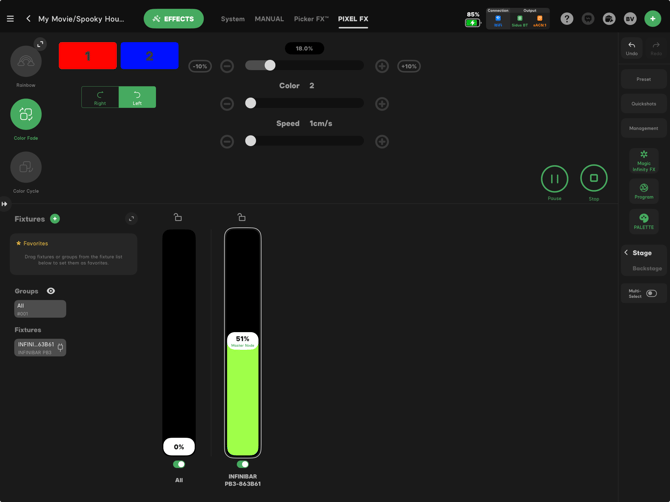Click the Redo button
Image resolution: width=670 pixels, height=502 pixels.
(x=656, y=48)
